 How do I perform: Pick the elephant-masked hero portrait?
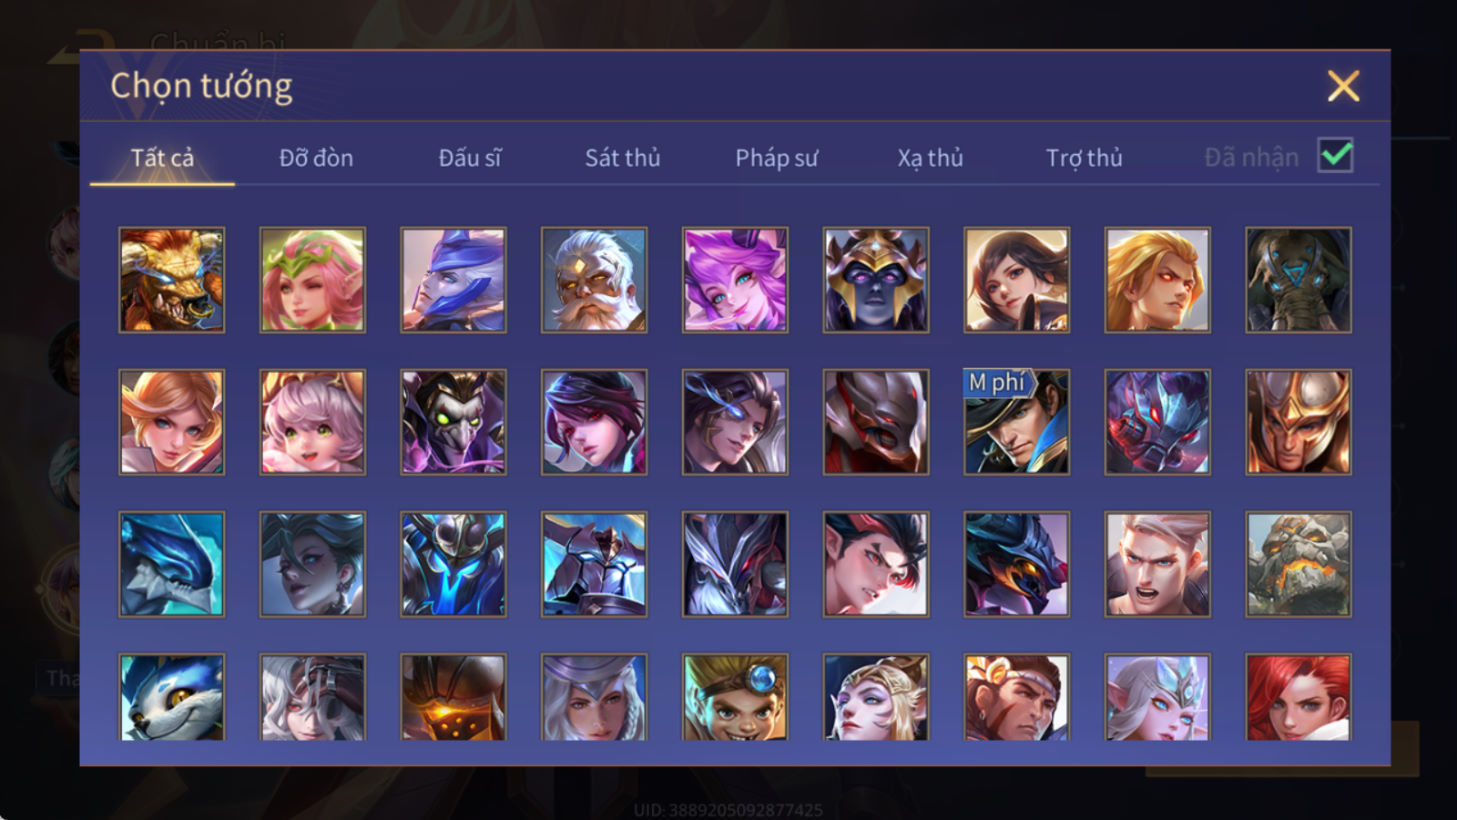[1298, 280]
